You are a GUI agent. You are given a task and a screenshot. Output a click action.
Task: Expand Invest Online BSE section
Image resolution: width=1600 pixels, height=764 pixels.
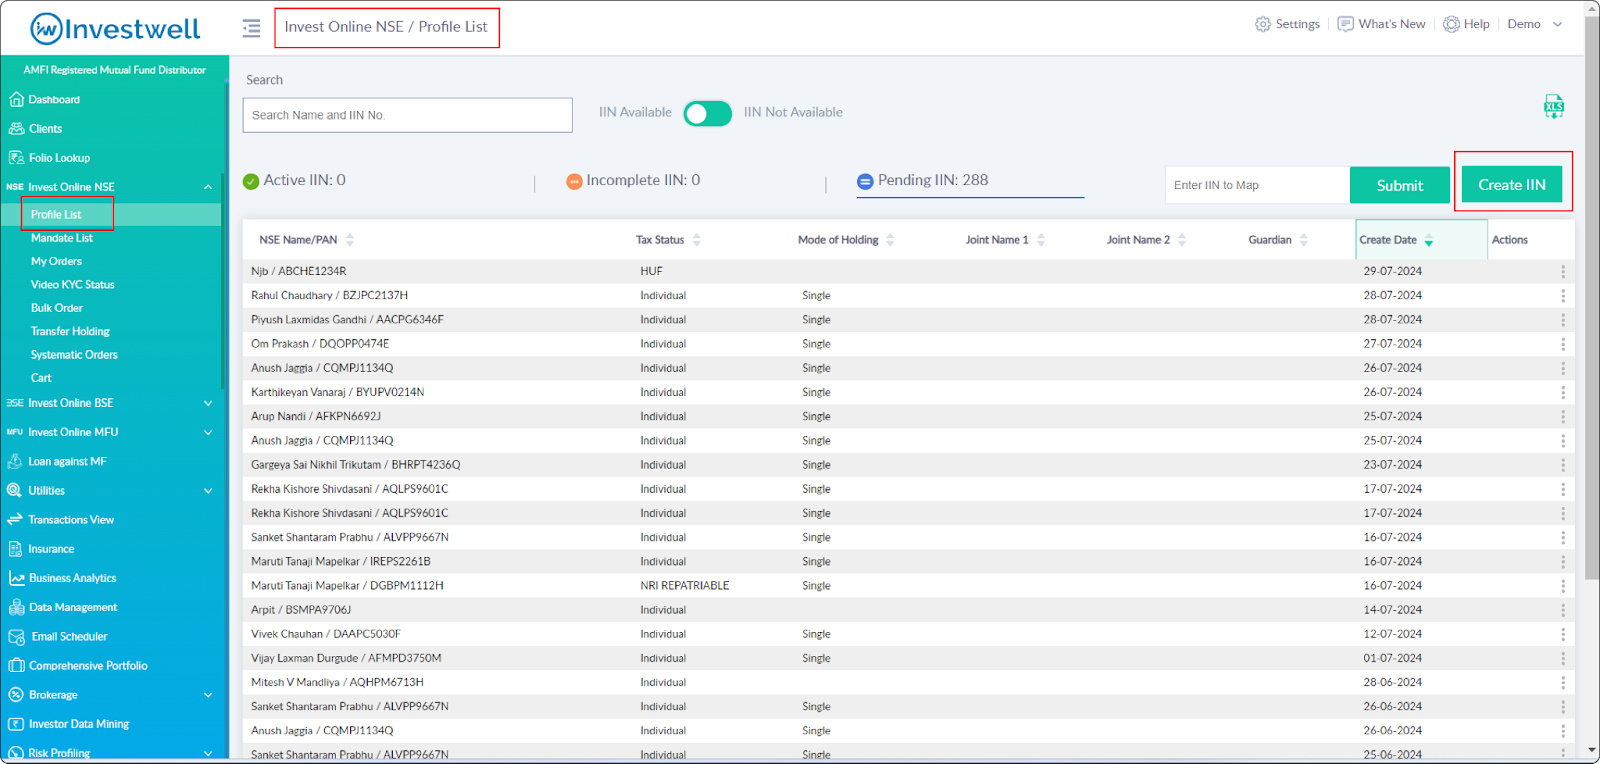coord(208,403)
